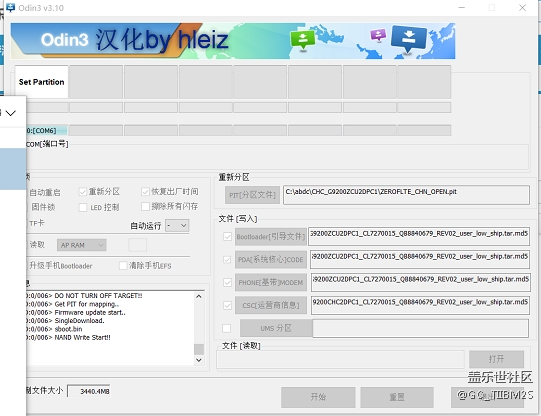Click the 开始 start button

318,397
